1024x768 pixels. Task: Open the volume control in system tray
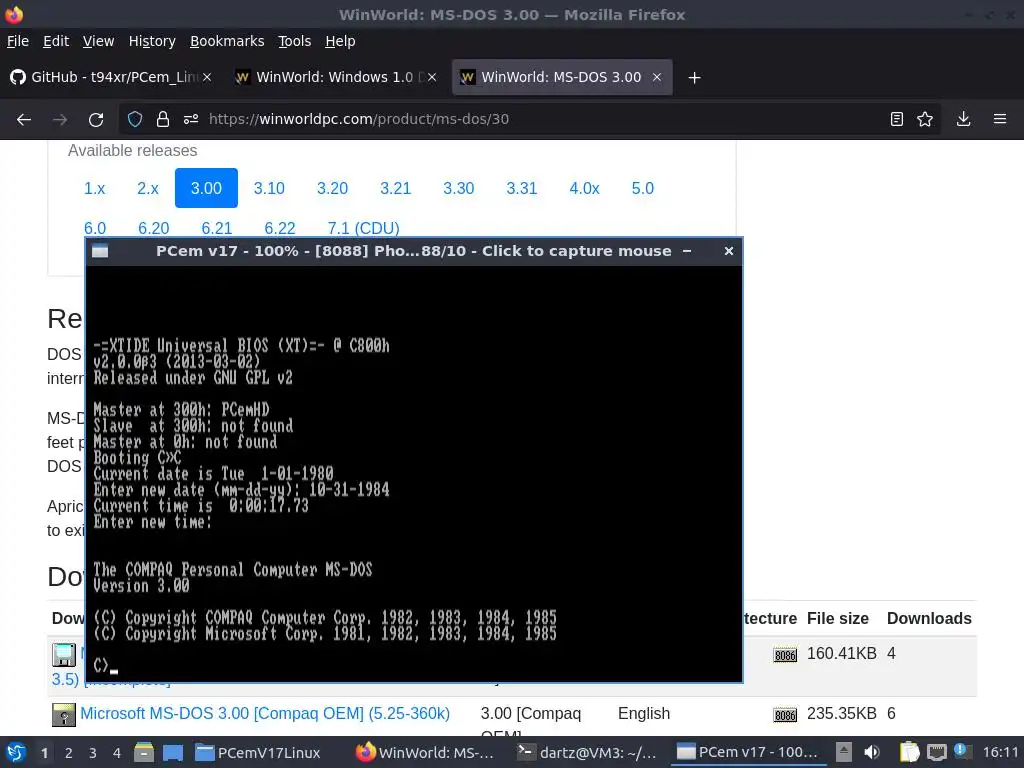coord(871,752)
